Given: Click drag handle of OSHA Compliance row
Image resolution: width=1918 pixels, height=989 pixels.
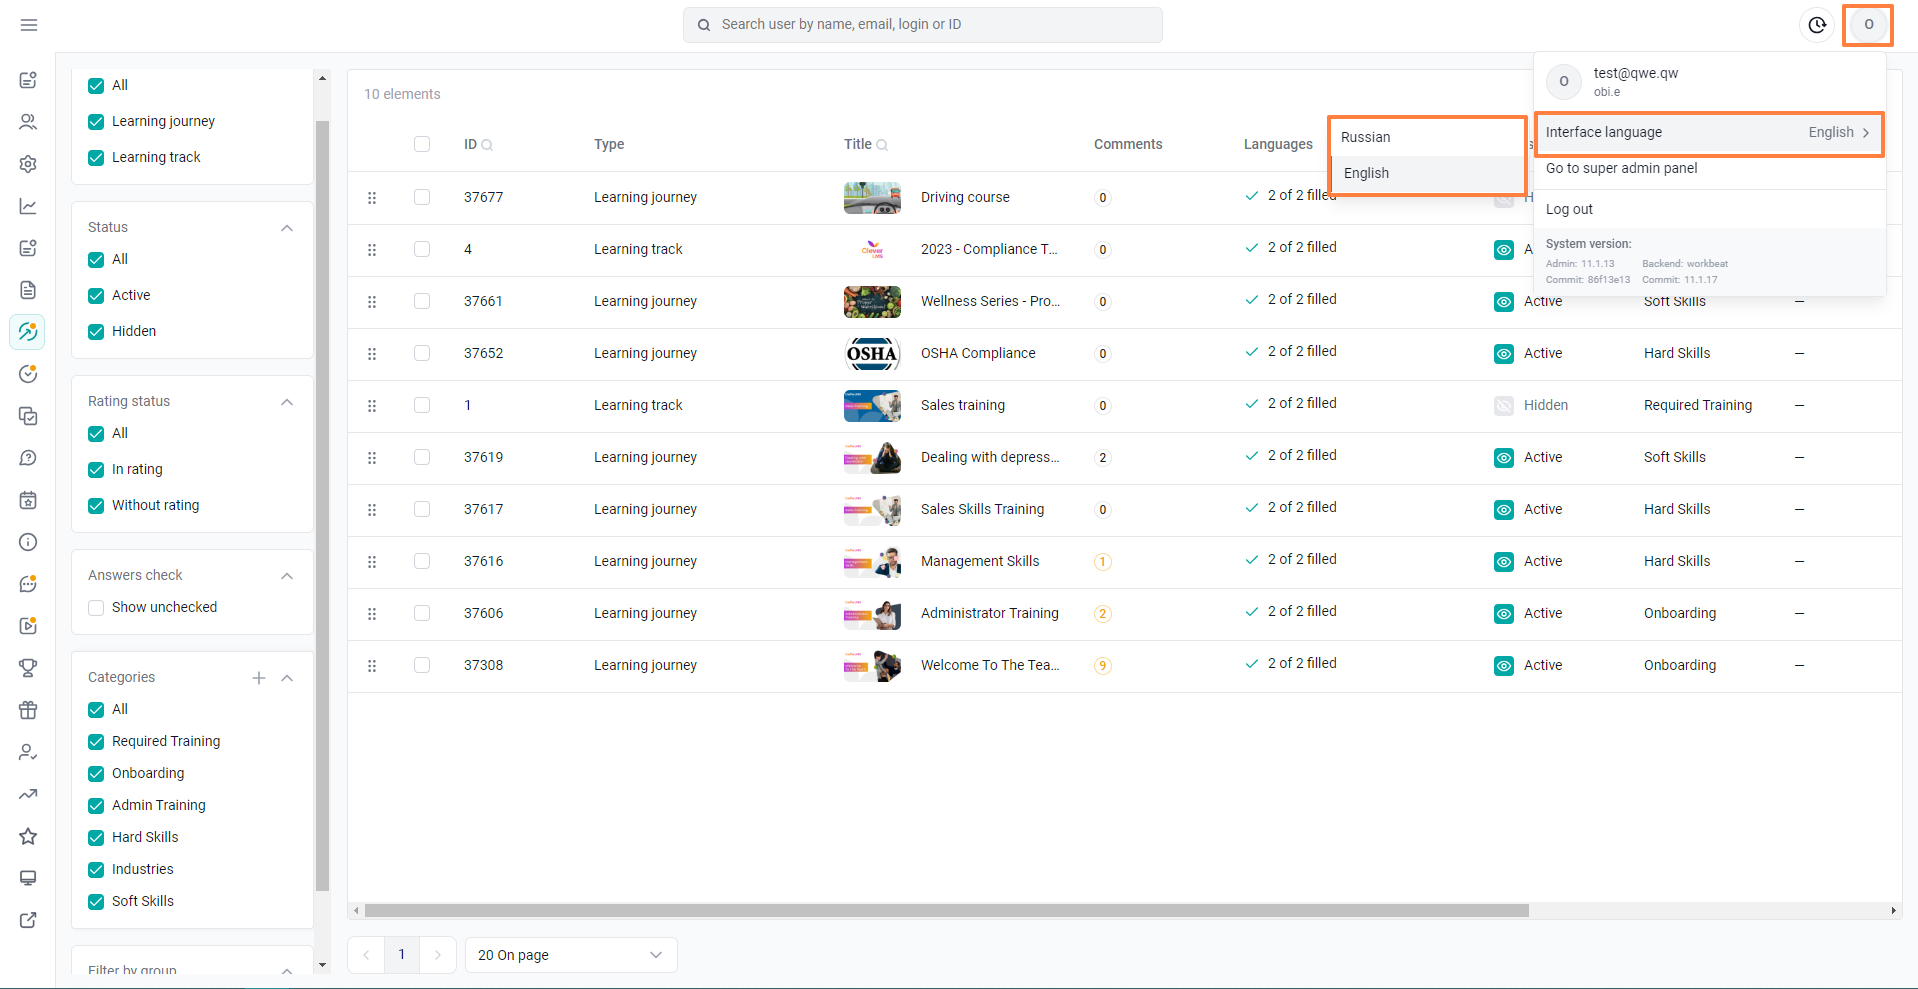Looking at the screenshot, I should click(x=372, y=354).
